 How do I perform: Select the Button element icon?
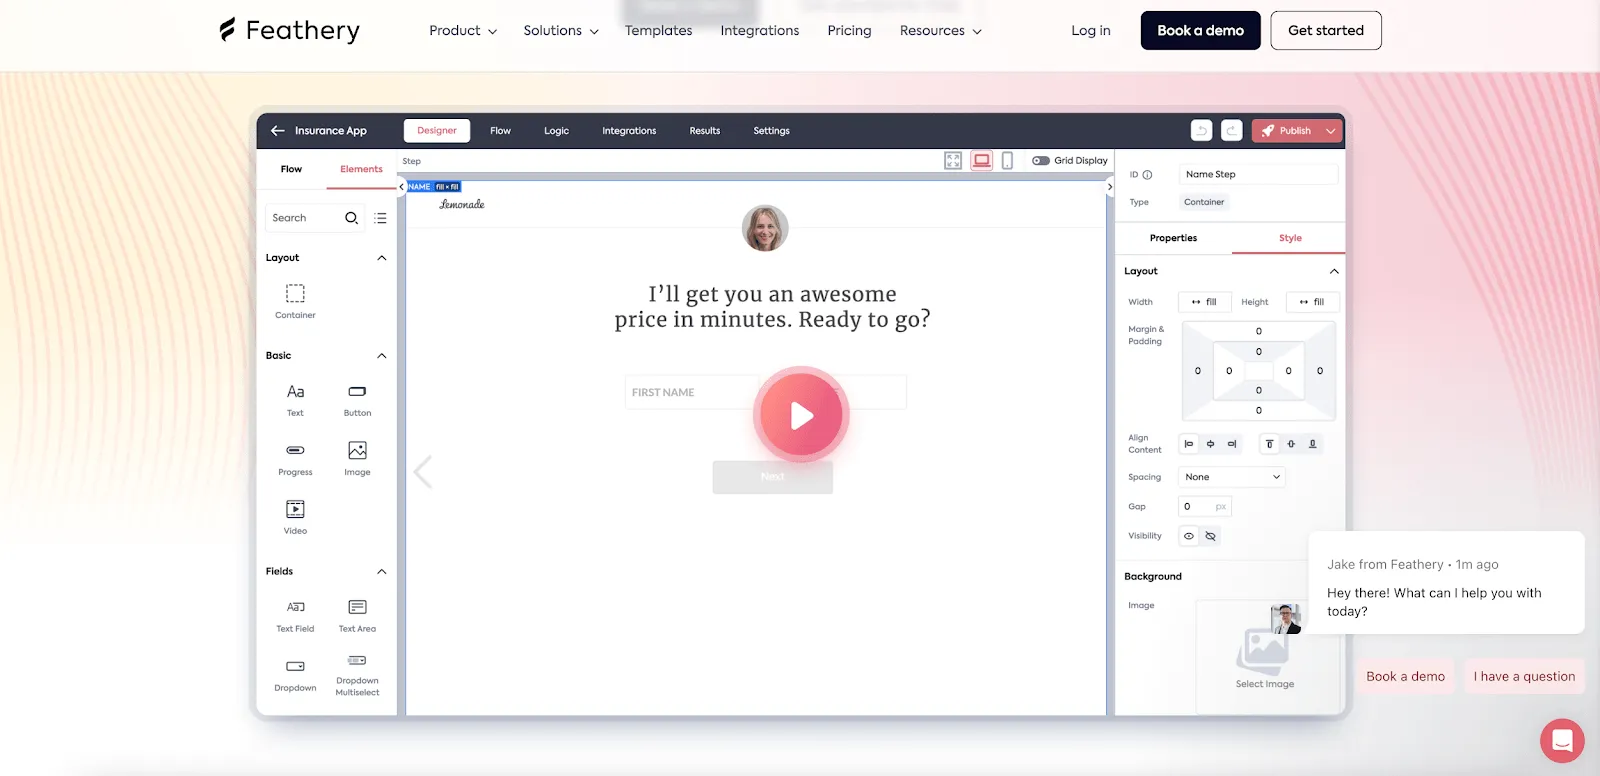[357, 391]
